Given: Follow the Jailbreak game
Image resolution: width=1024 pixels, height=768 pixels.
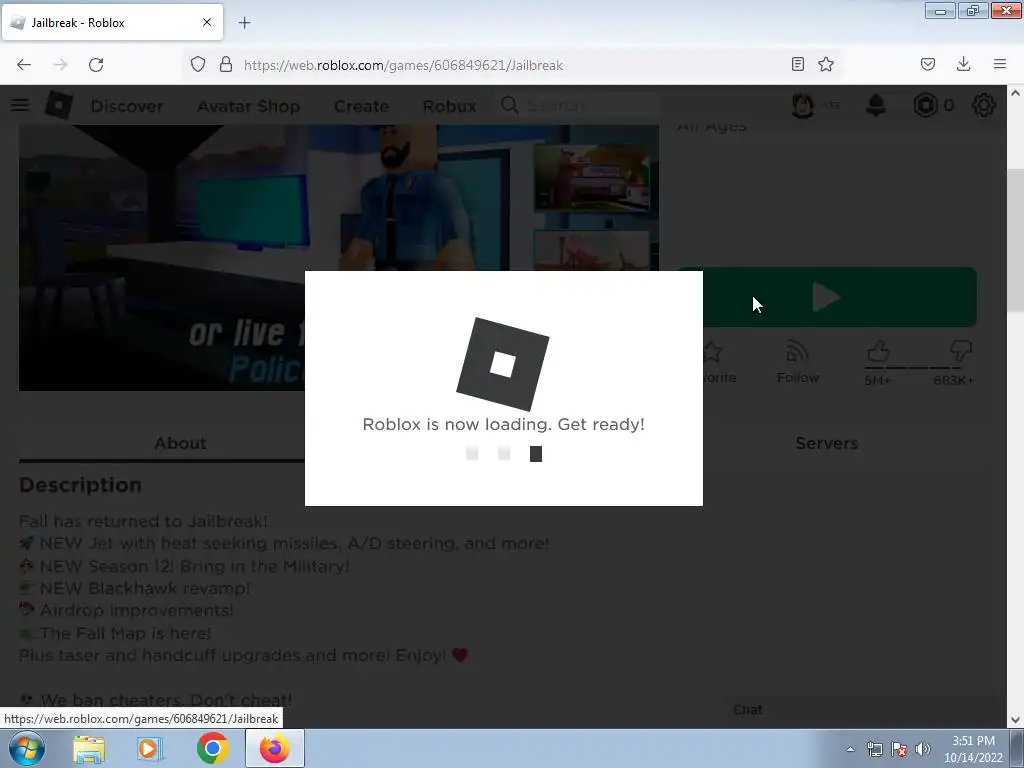Looking at the screenshot, I should (797, 362).
